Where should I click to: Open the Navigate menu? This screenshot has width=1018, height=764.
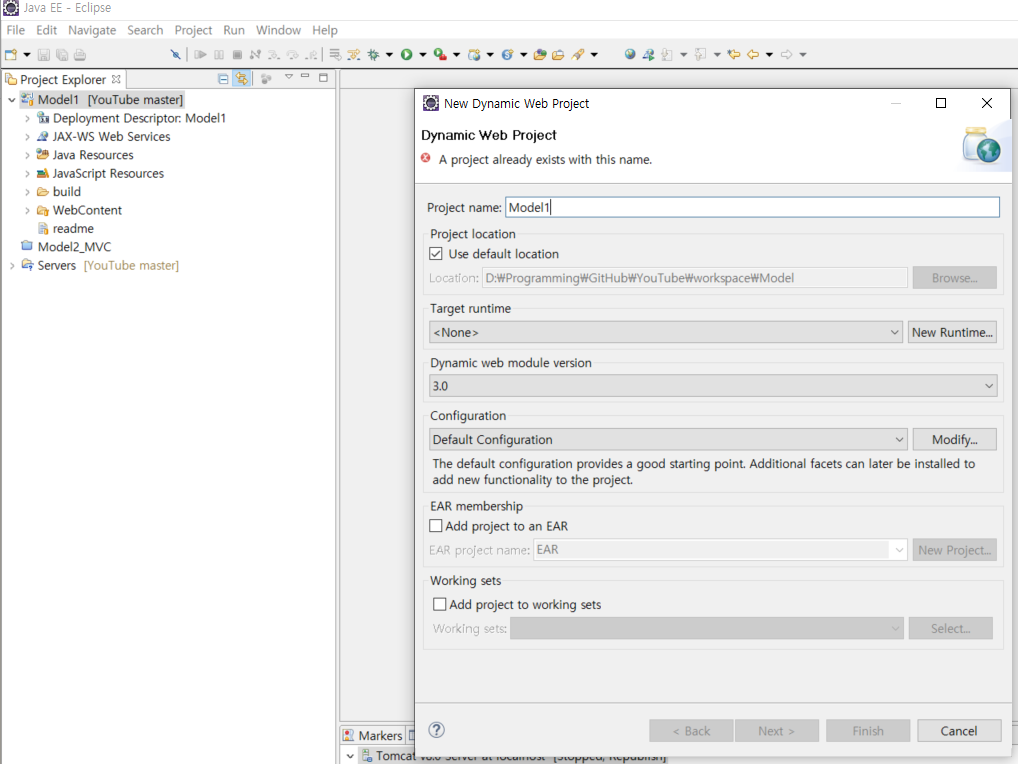point(92,31)
